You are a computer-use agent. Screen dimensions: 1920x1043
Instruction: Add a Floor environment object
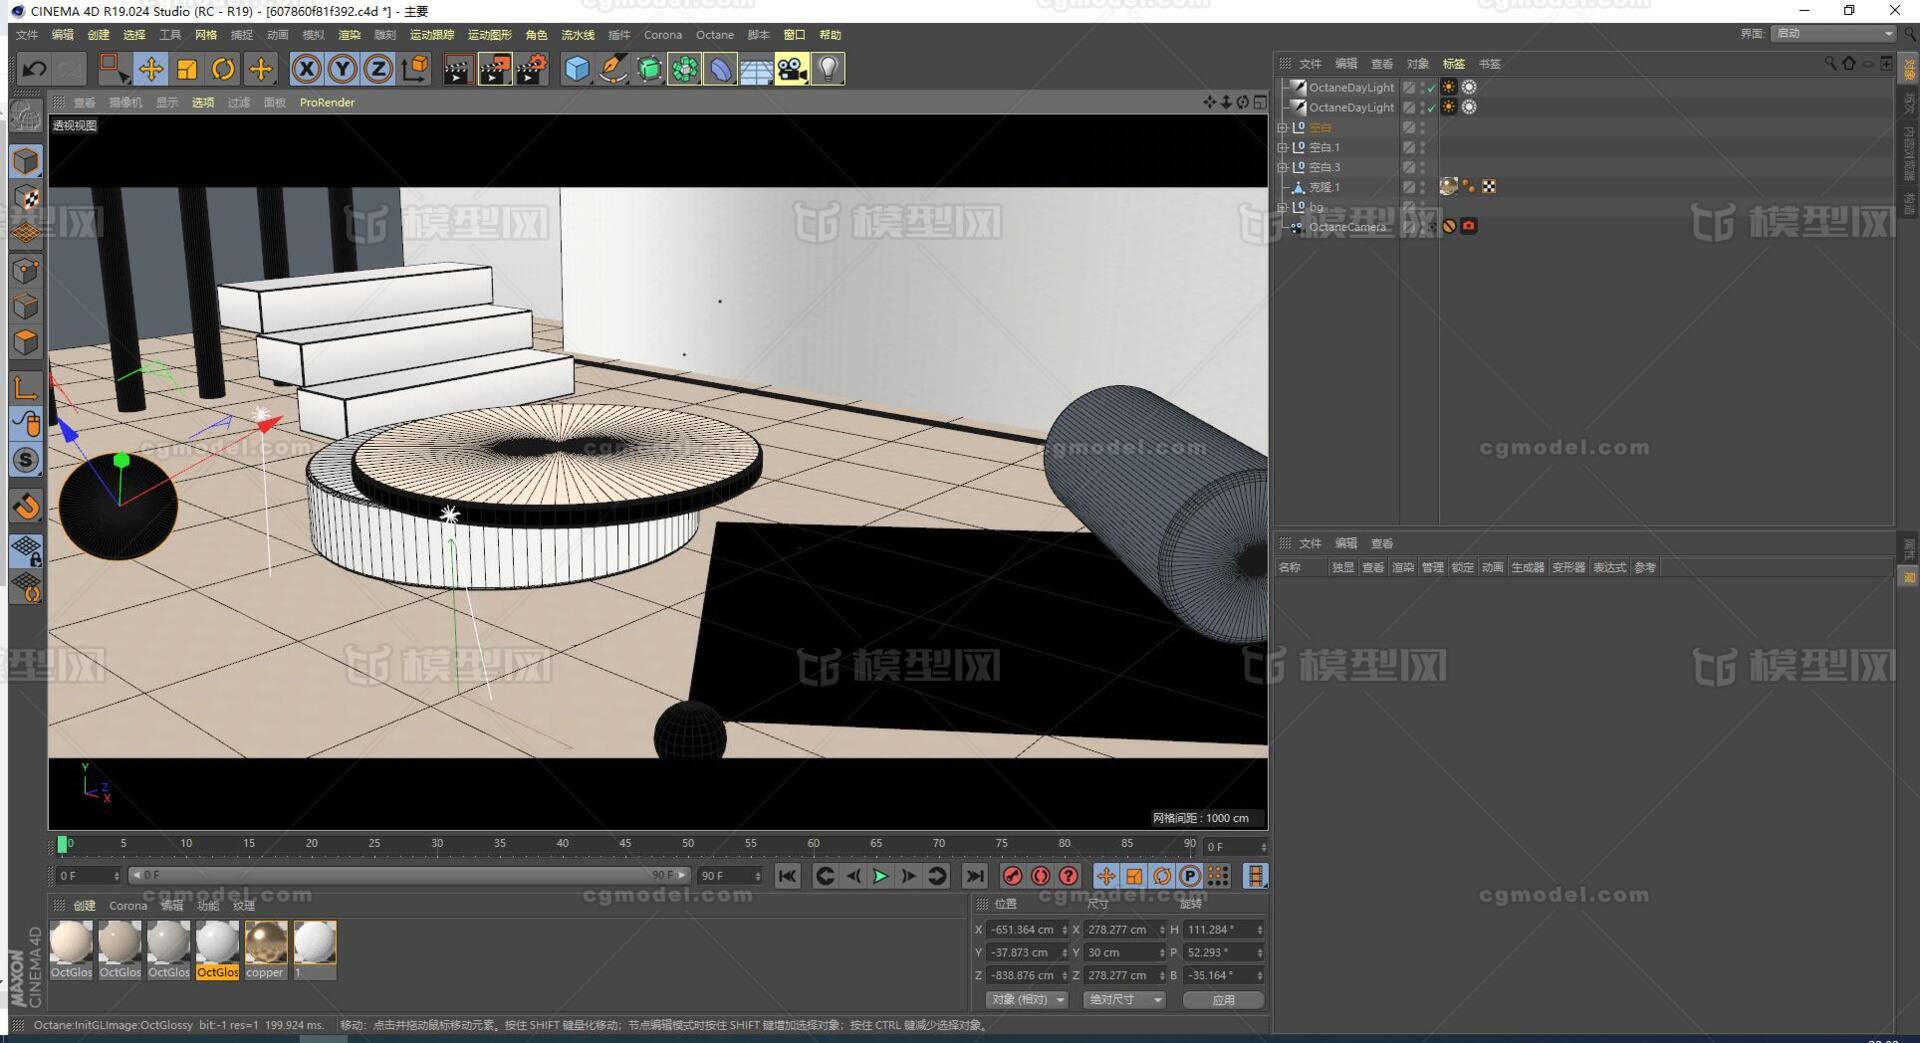point(756,69)
